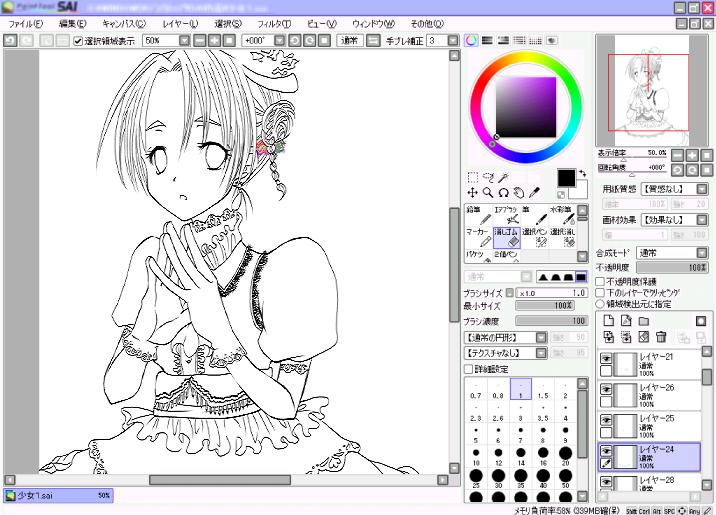The height and width of the screenshot is (515, 716).
Task: Select the マーカー marker tool
Action: 479,237
